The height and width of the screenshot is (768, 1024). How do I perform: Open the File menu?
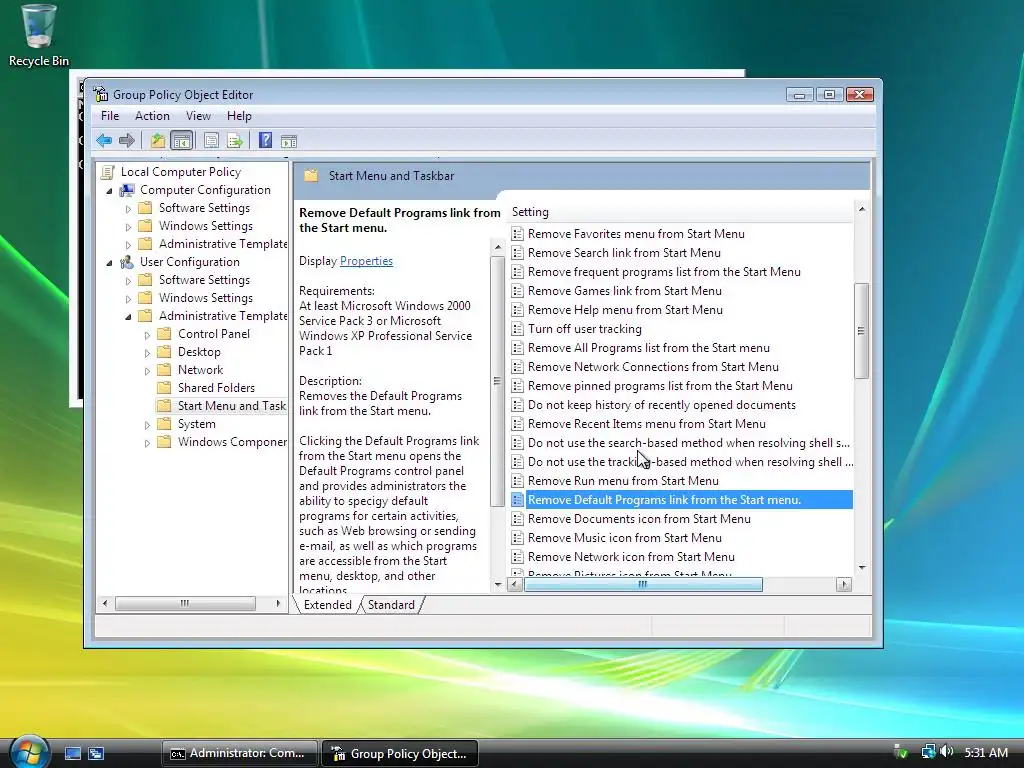pos(110,116)
